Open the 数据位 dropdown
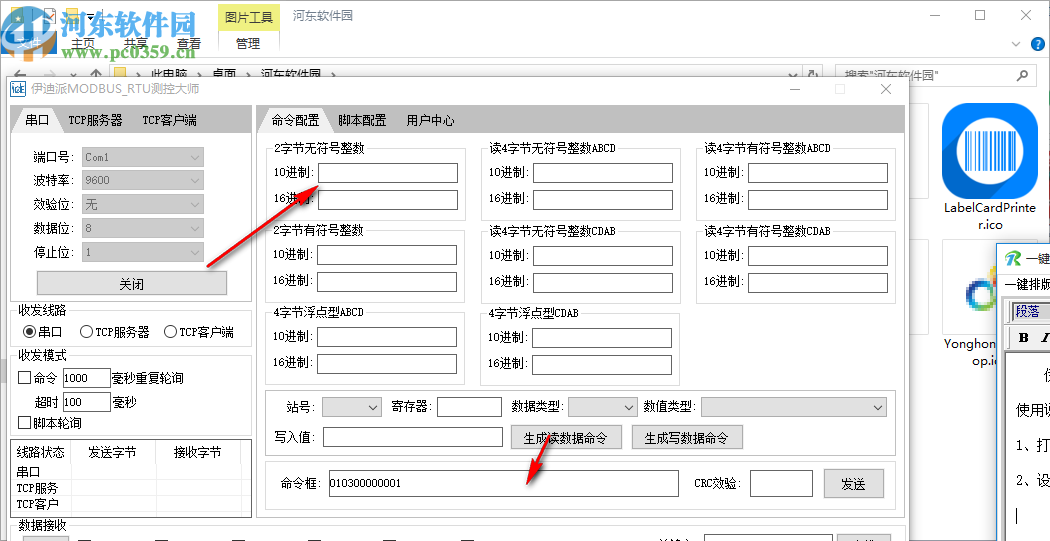Screen dimensions: 1050x541 click(x=143, y=228)
